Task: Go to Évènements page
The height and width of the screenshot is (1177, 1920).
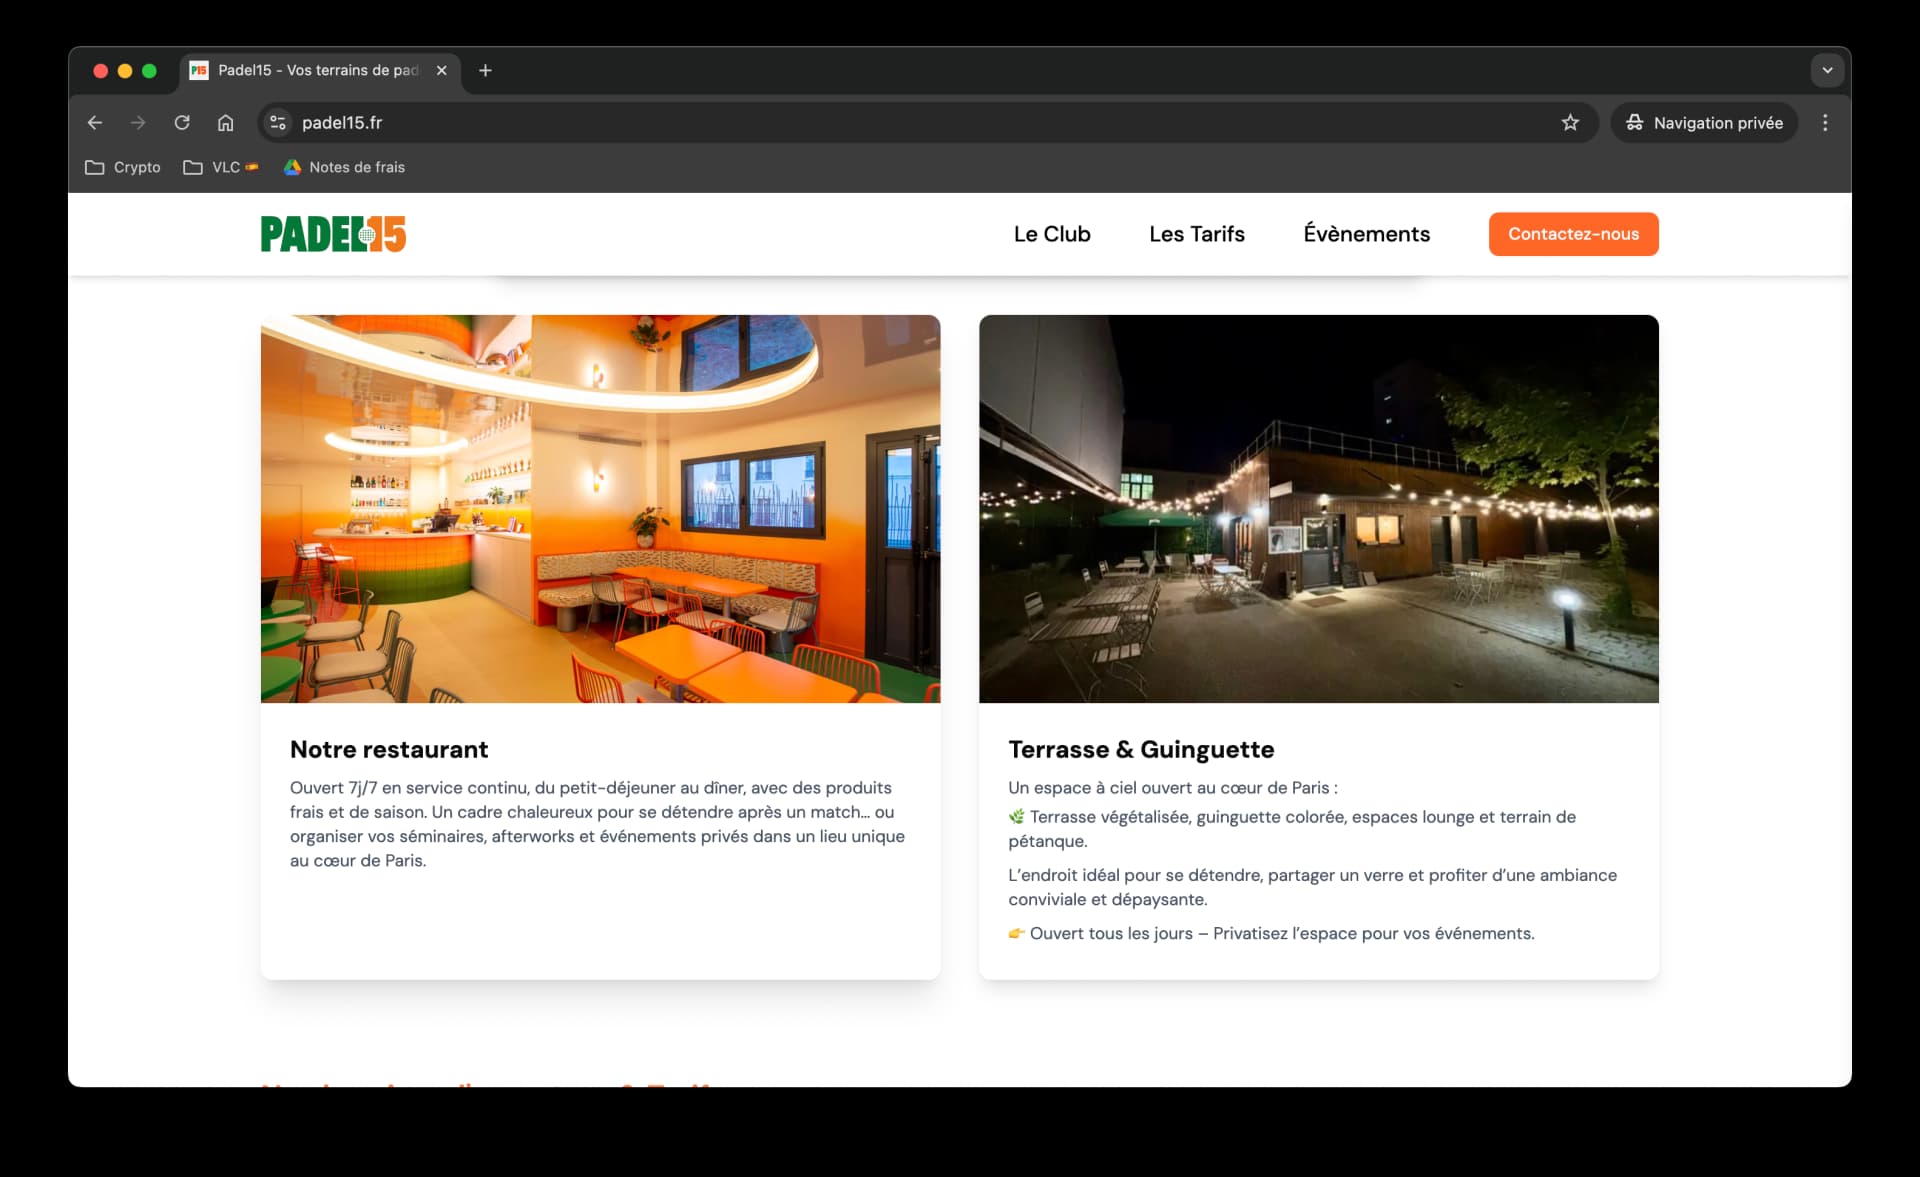Action: point(1366,234)
